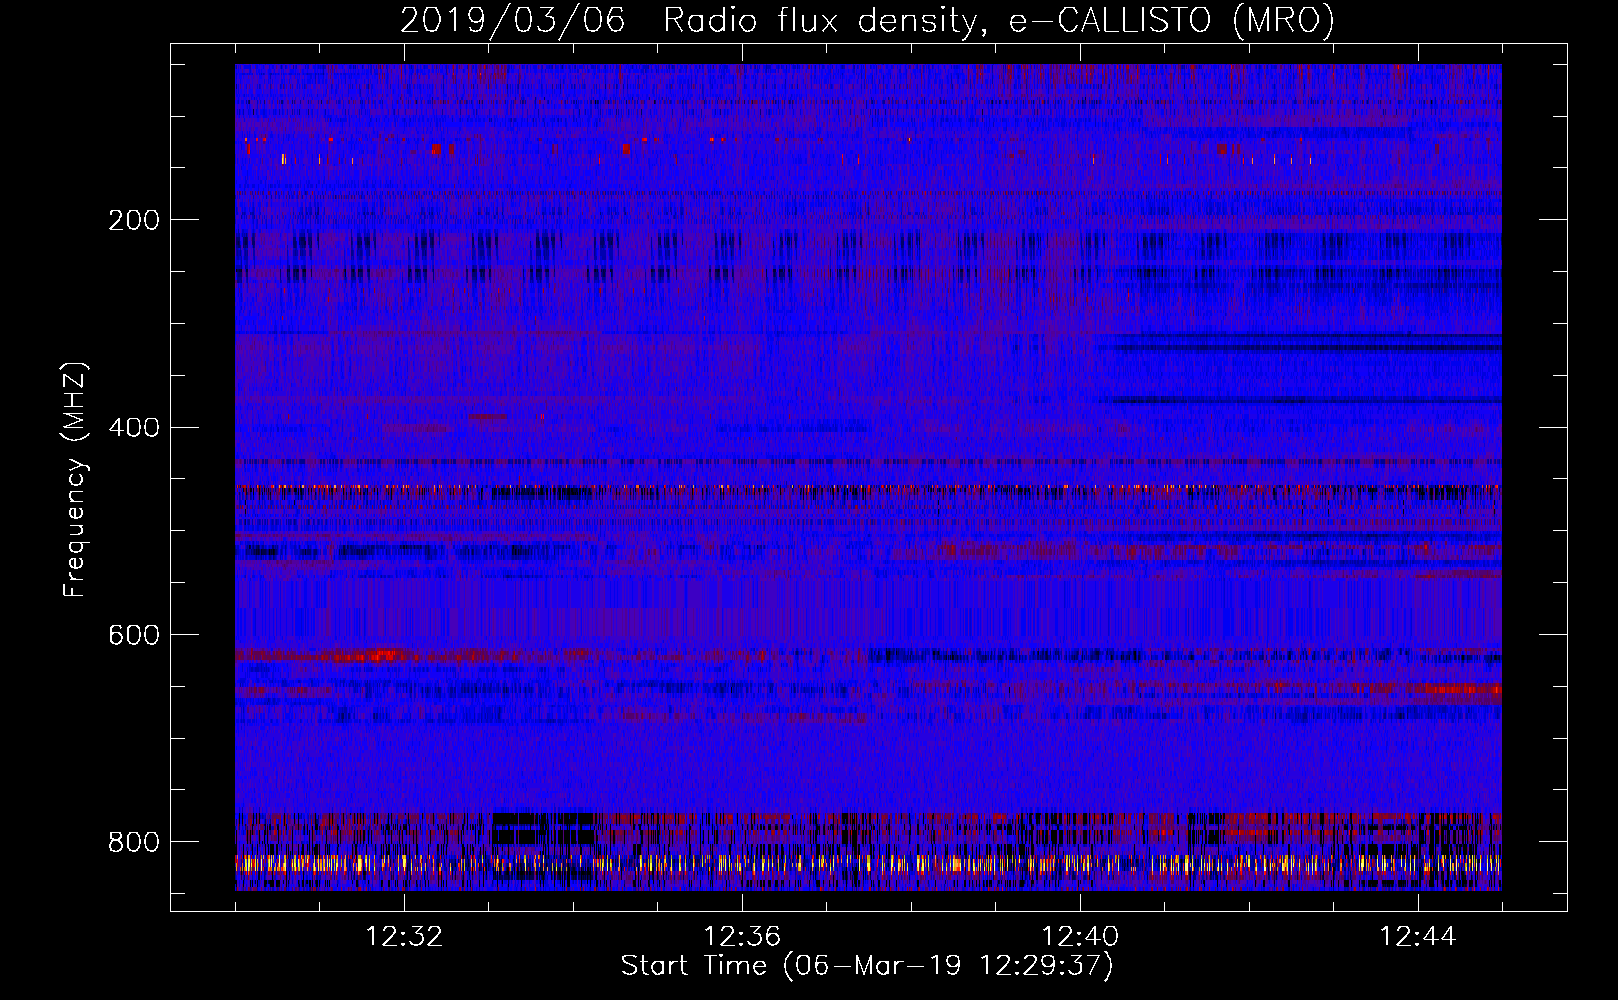Click the 12:40 time tick label
This screenshot has width=1618, height=1000.
tap(1080, 937)
